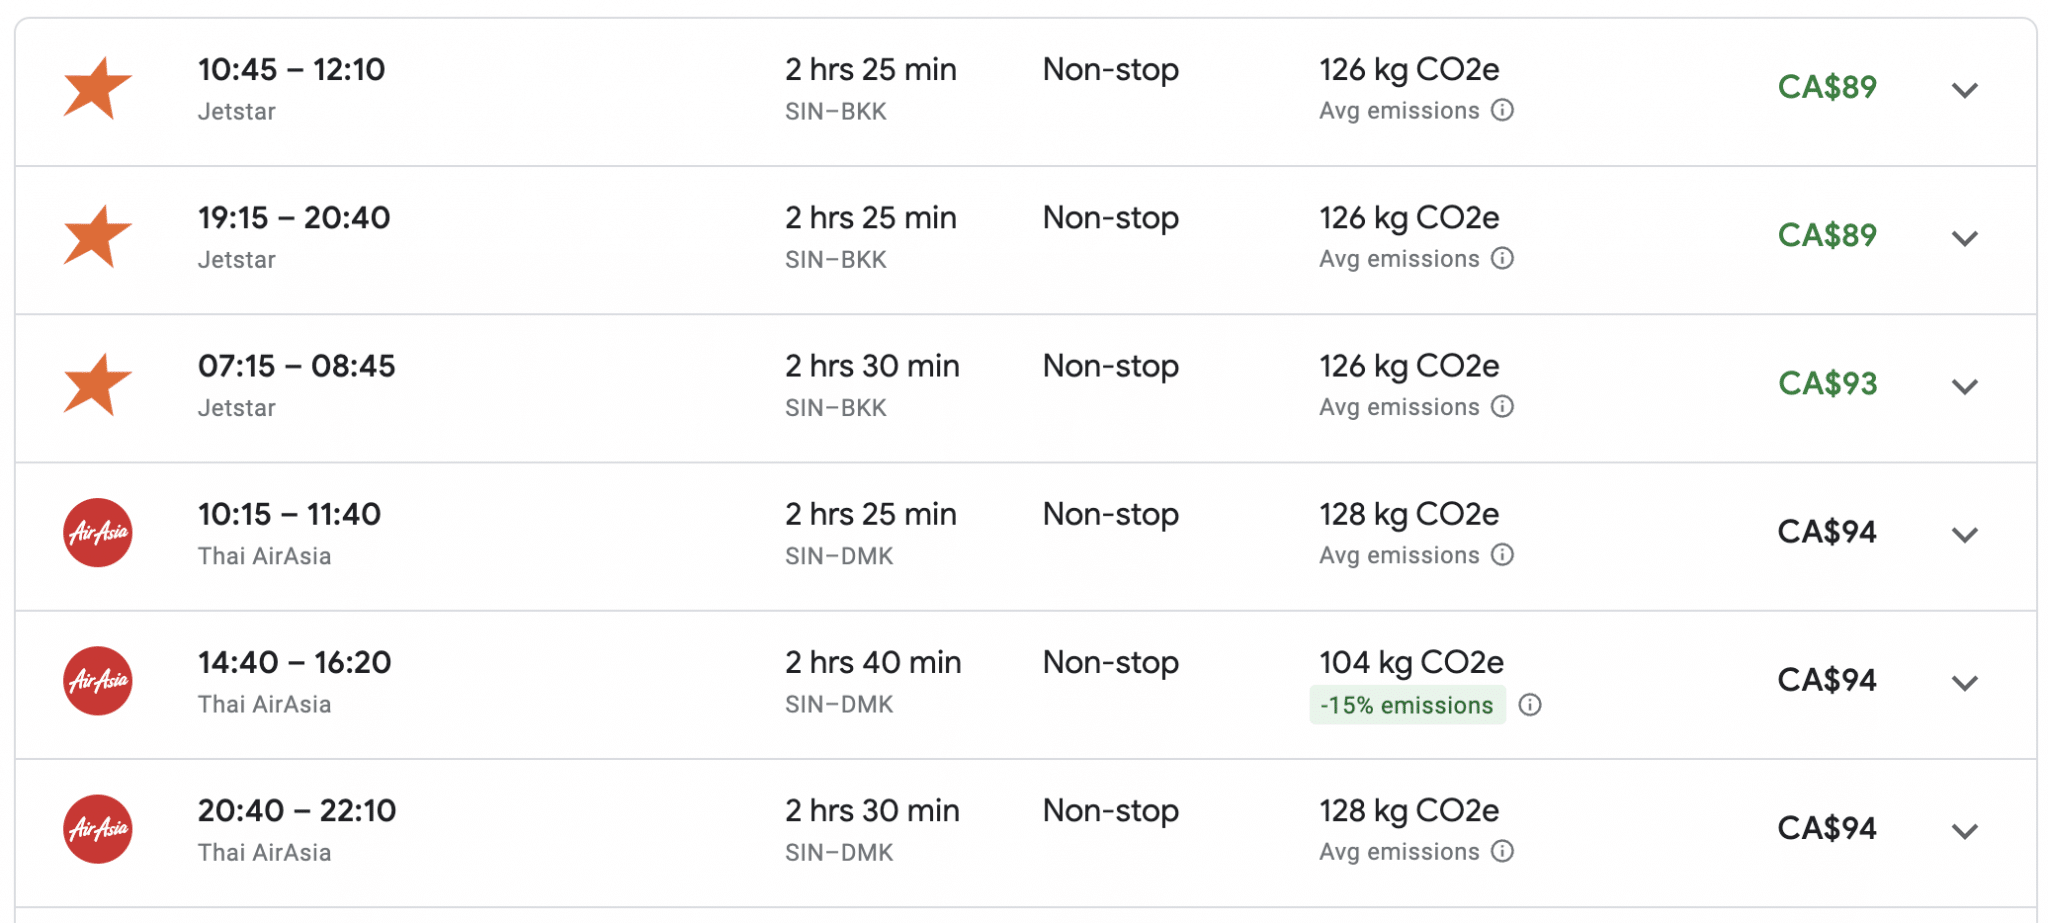2048x923 pixels.
Task: Click the Thai AirAsia logo on the 10:15 flight
Action: click(98, 533)
